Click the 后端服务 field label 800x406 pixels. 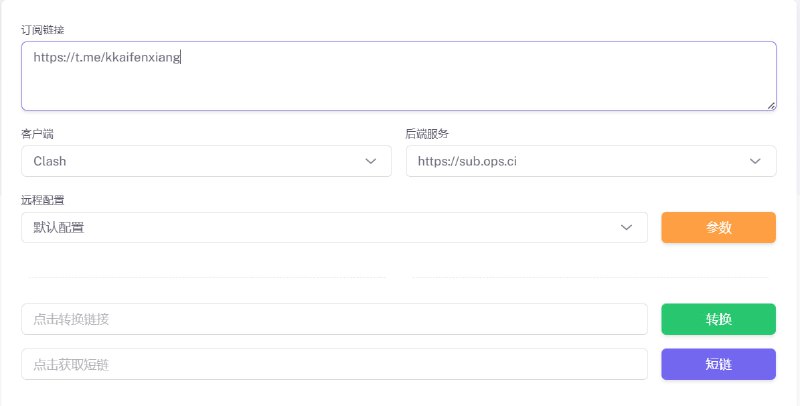pyautogui.click(x=428, y=134)
